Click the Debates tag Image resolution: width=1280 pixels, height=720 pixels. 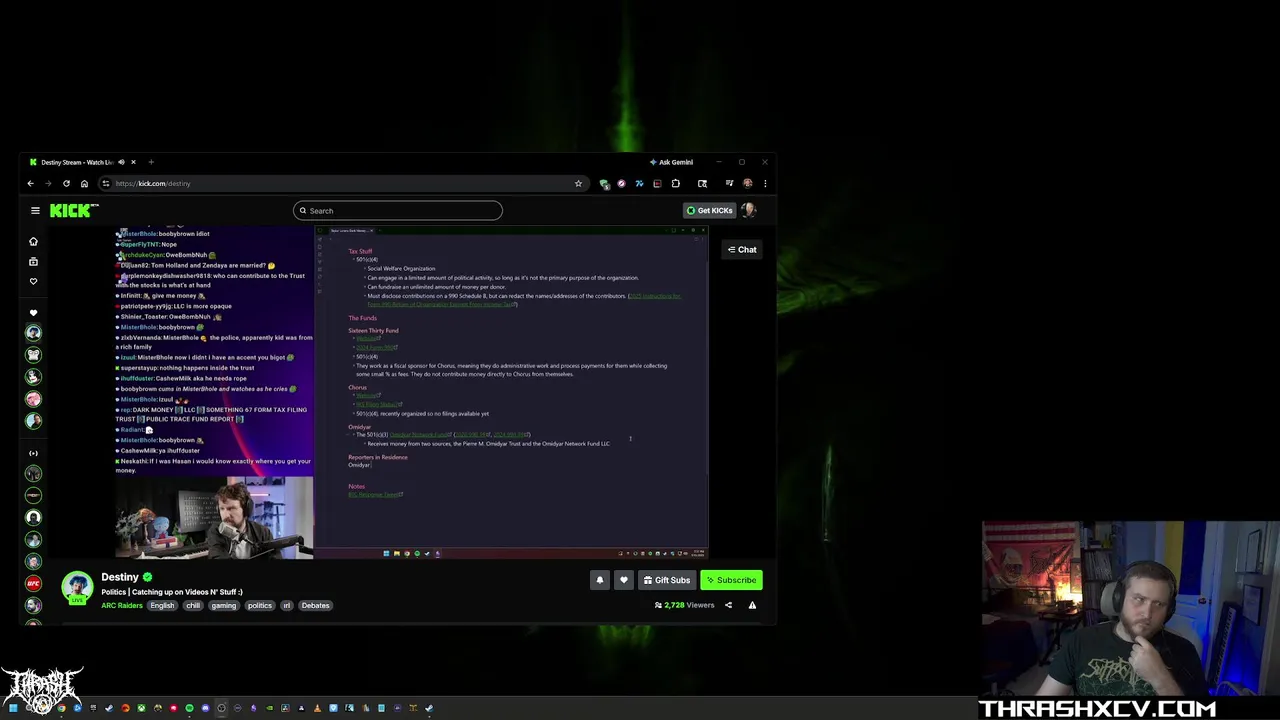315,605
